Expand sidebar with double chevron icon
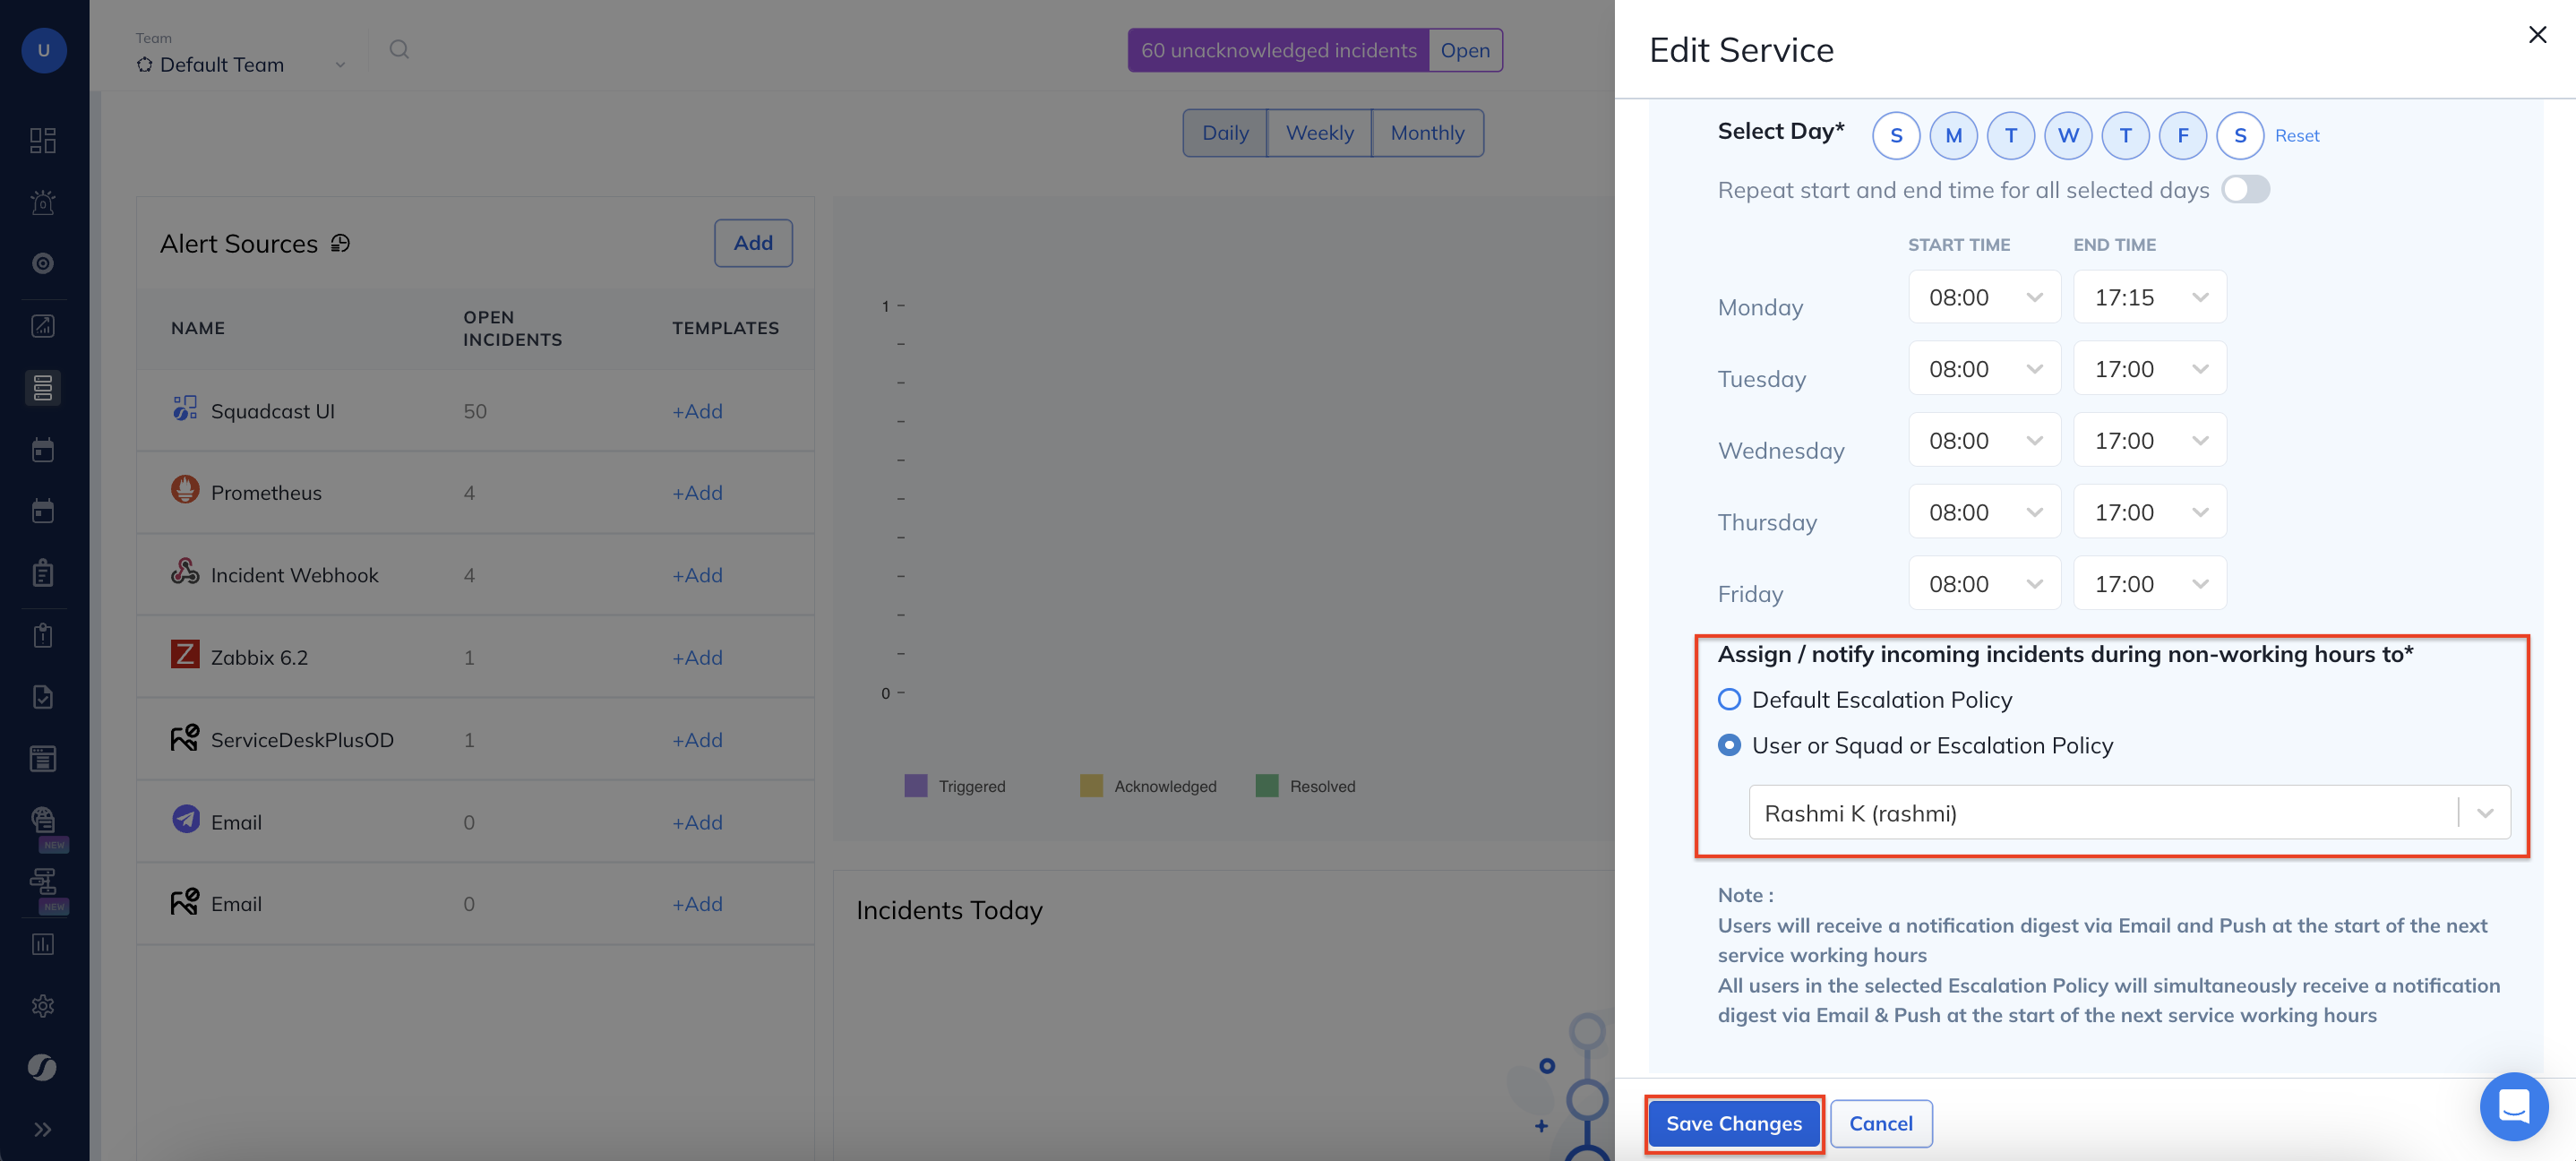2576x1161 pixels. pos(42,1129)
